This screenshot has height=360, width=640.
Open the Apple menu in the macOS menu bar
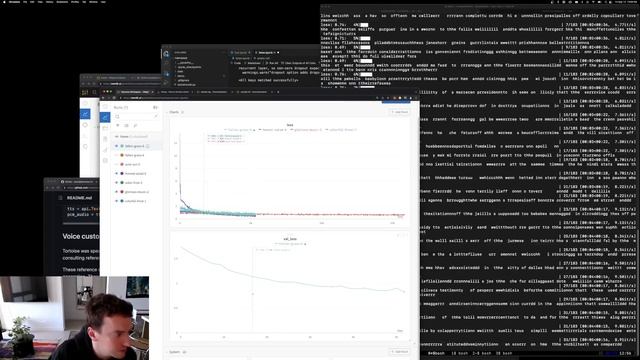4,2
